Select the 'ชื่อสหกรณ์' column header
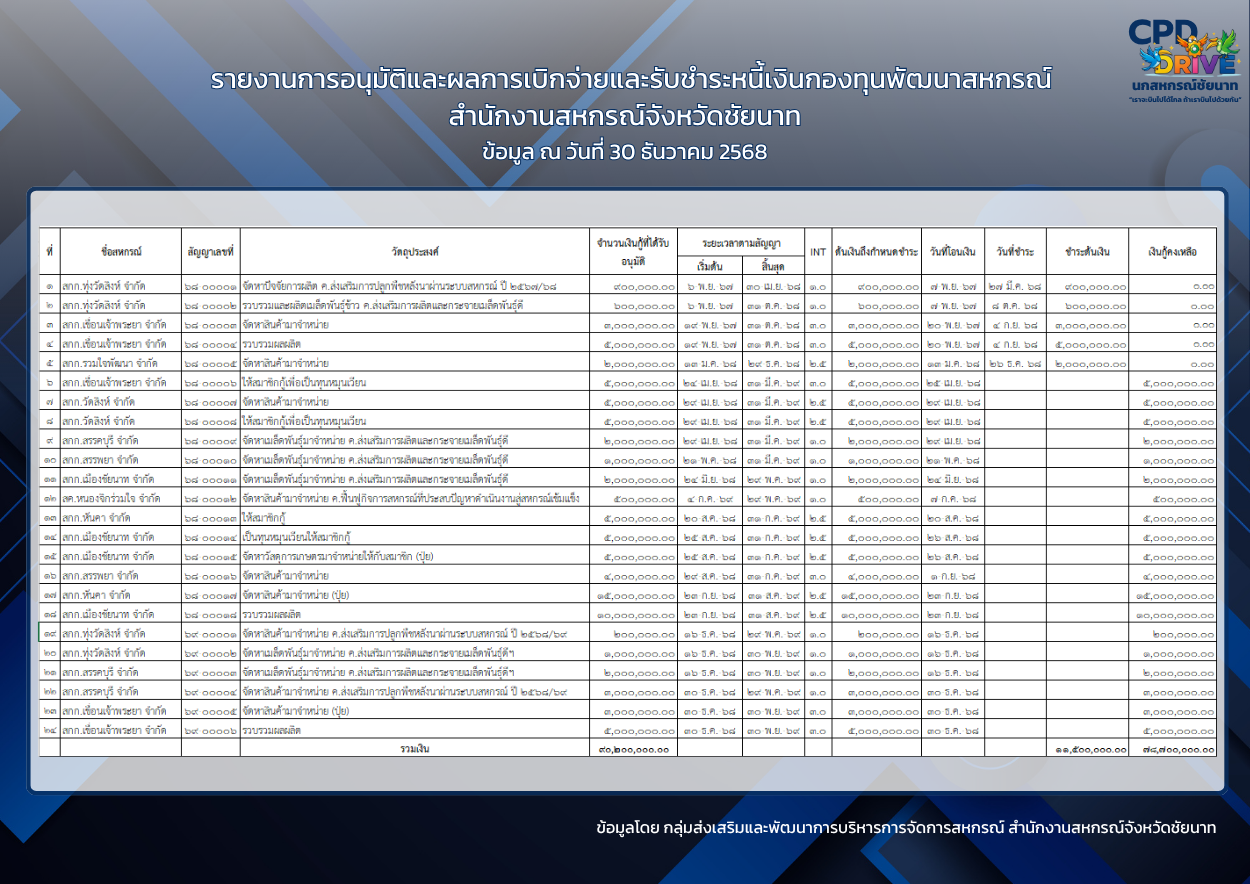This screenshot has width=1250, height=884. [x=121, y=252]
